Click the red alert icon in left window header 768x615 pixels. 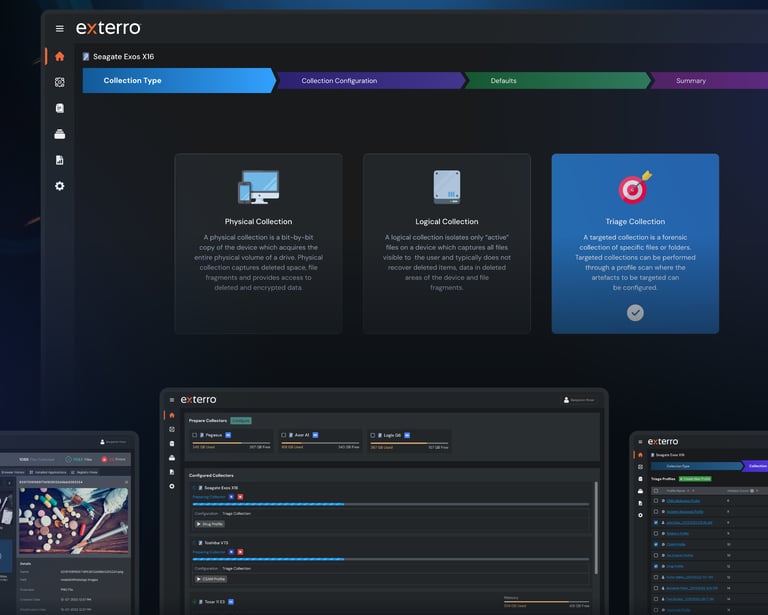pyautogui.click(x=104, y=459)
